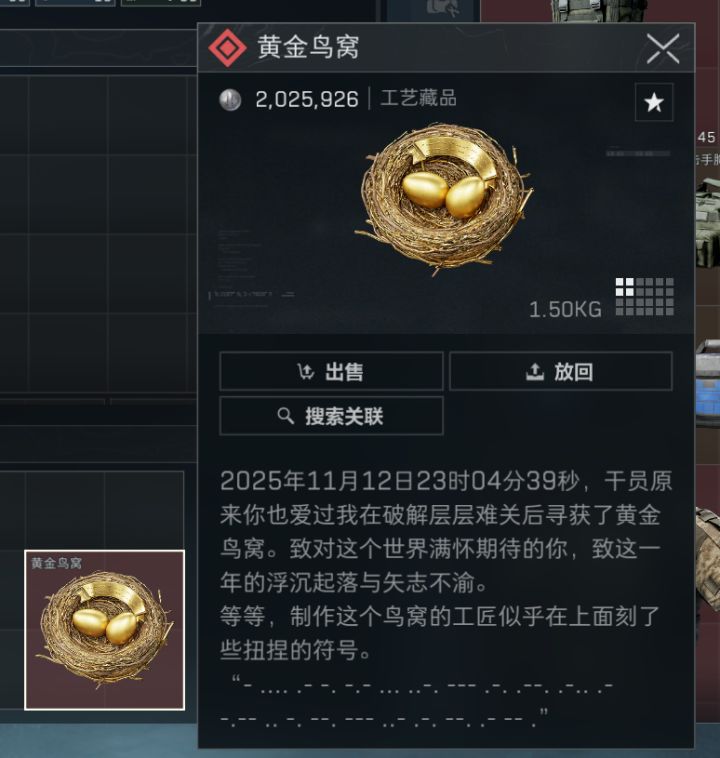
Task: Click the silver currency coin icon
Action: (230, 100)
